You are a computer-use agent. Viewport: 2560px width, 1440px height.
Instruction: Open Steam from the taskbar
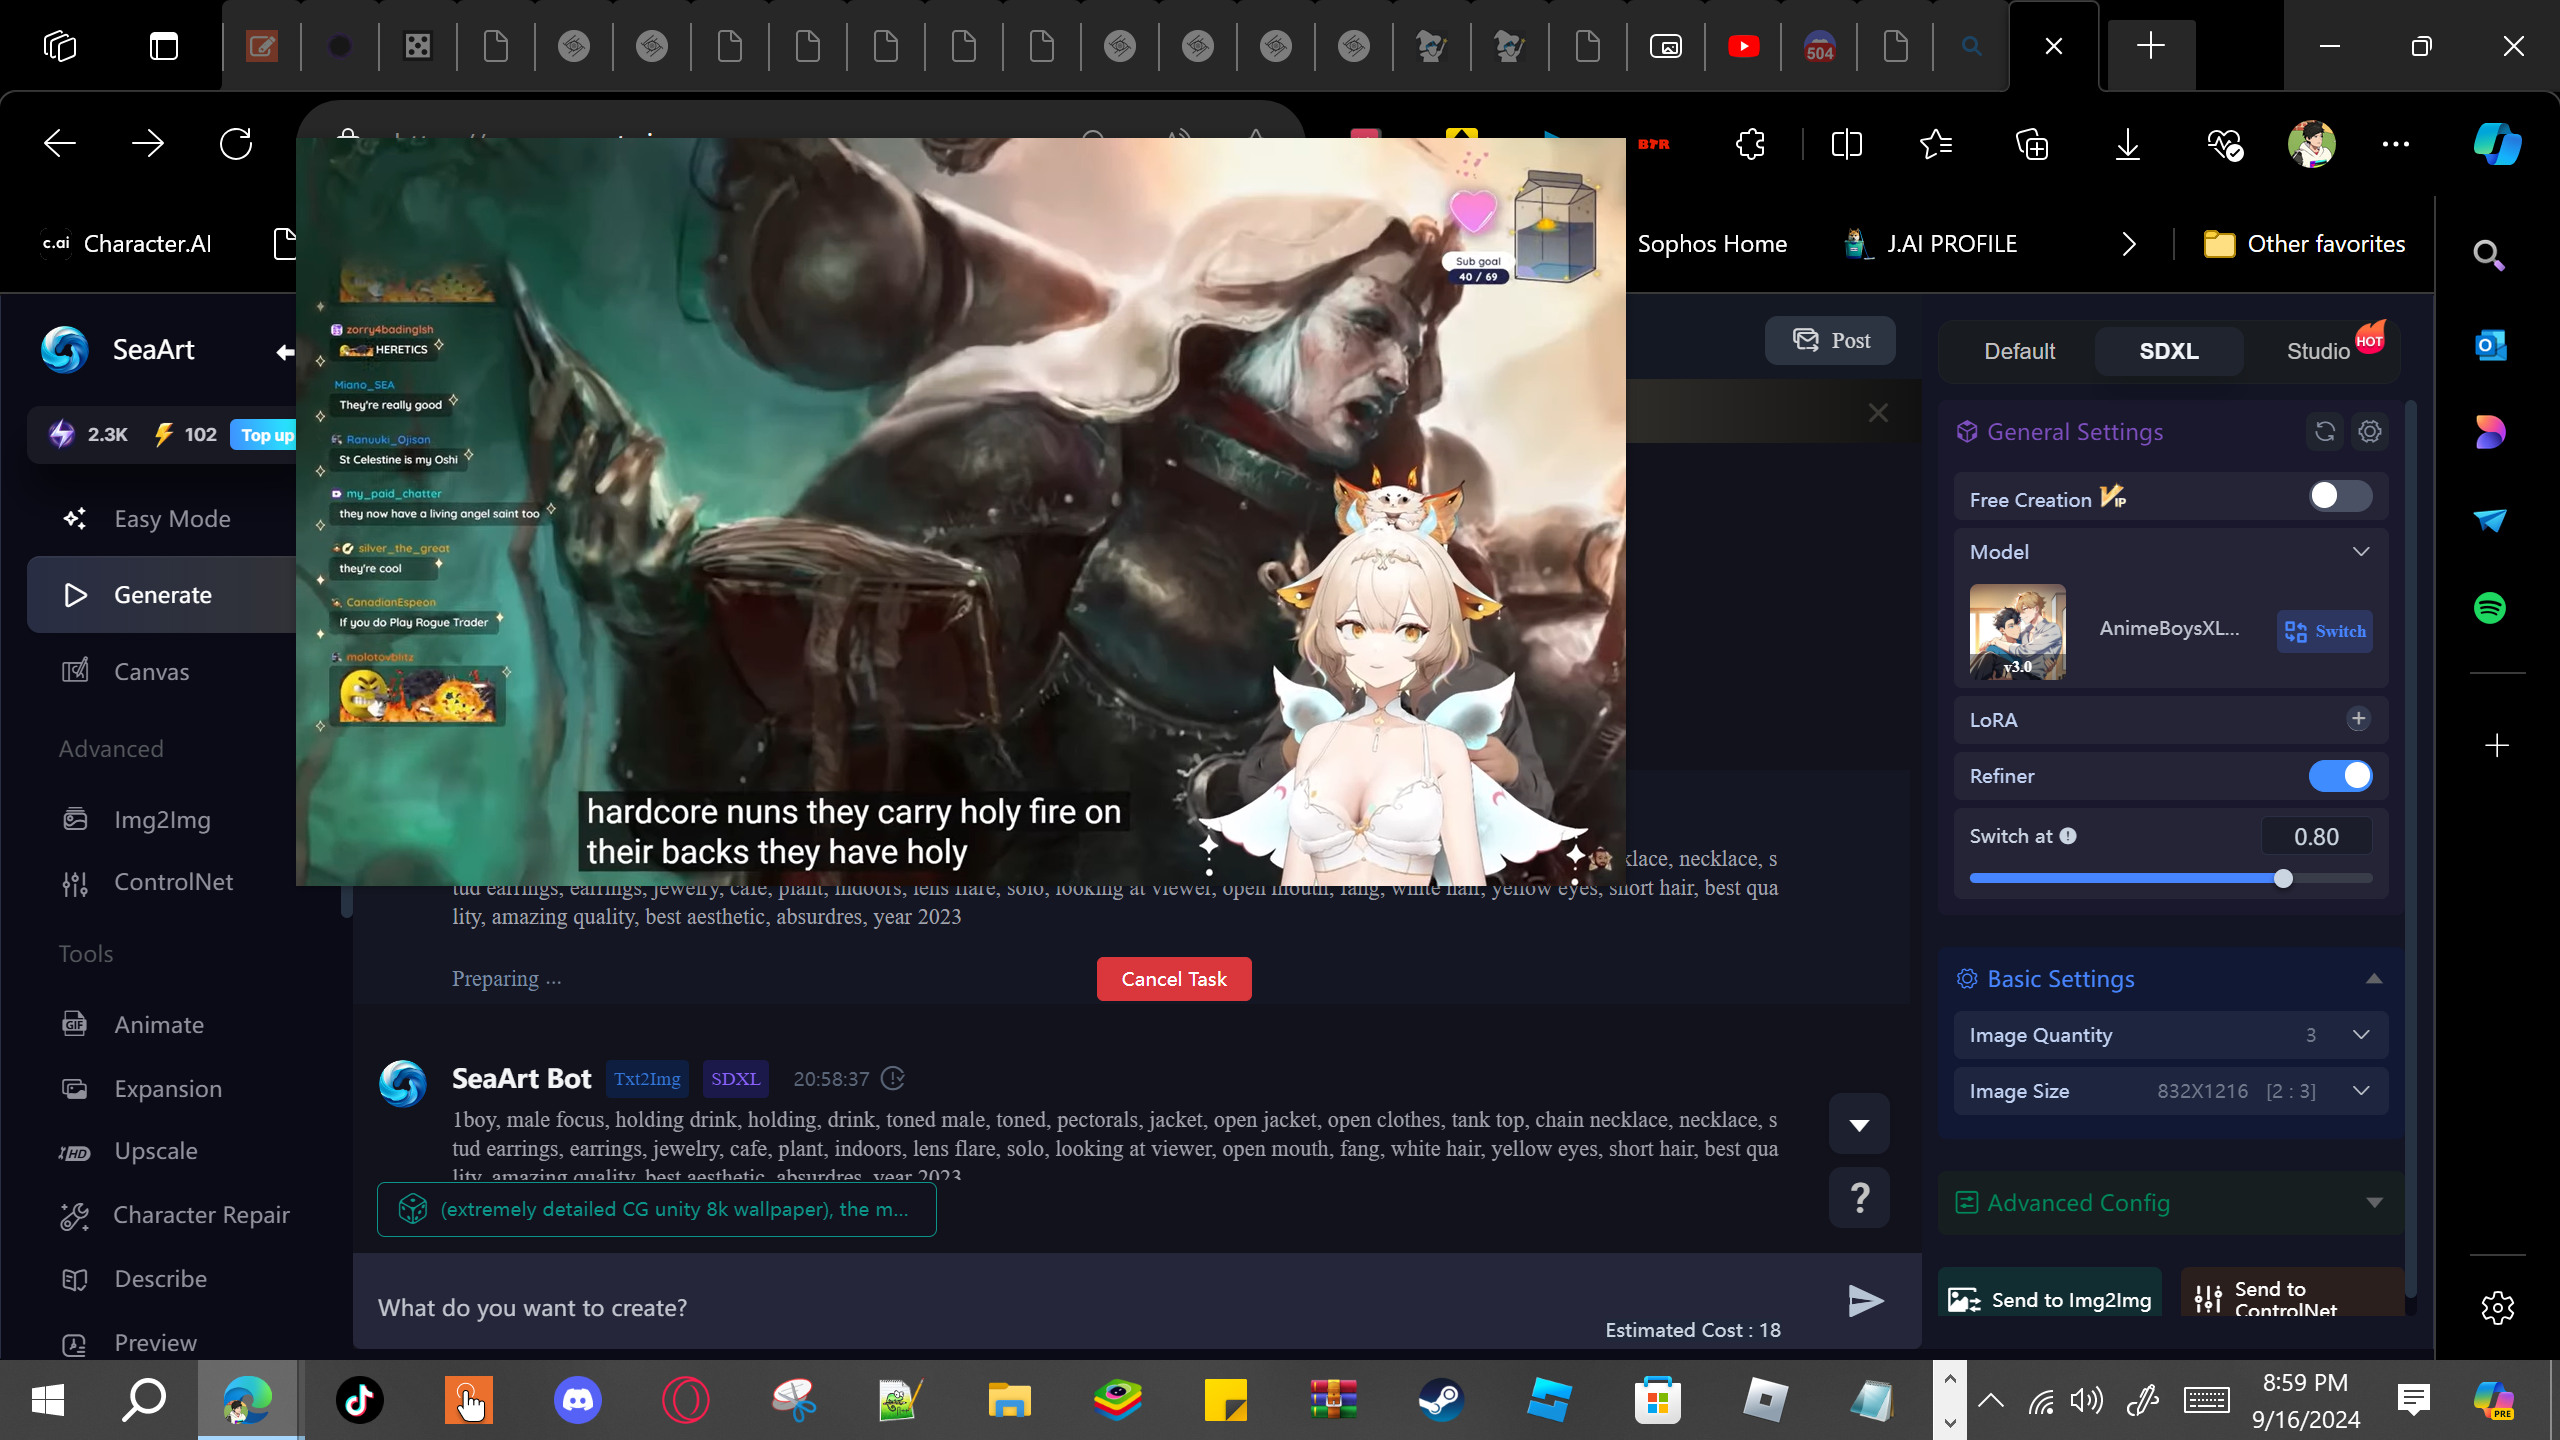1441,1400
